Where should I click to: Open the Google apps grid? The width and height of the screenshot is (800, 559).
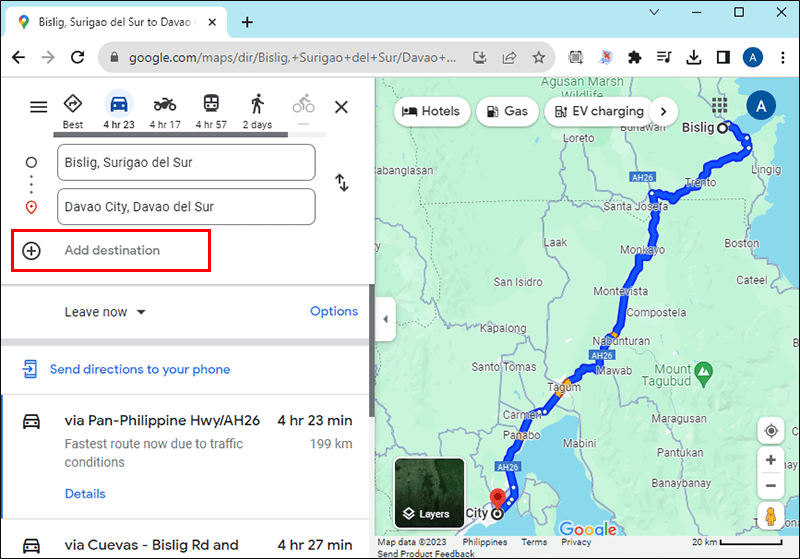coord(719,106)
